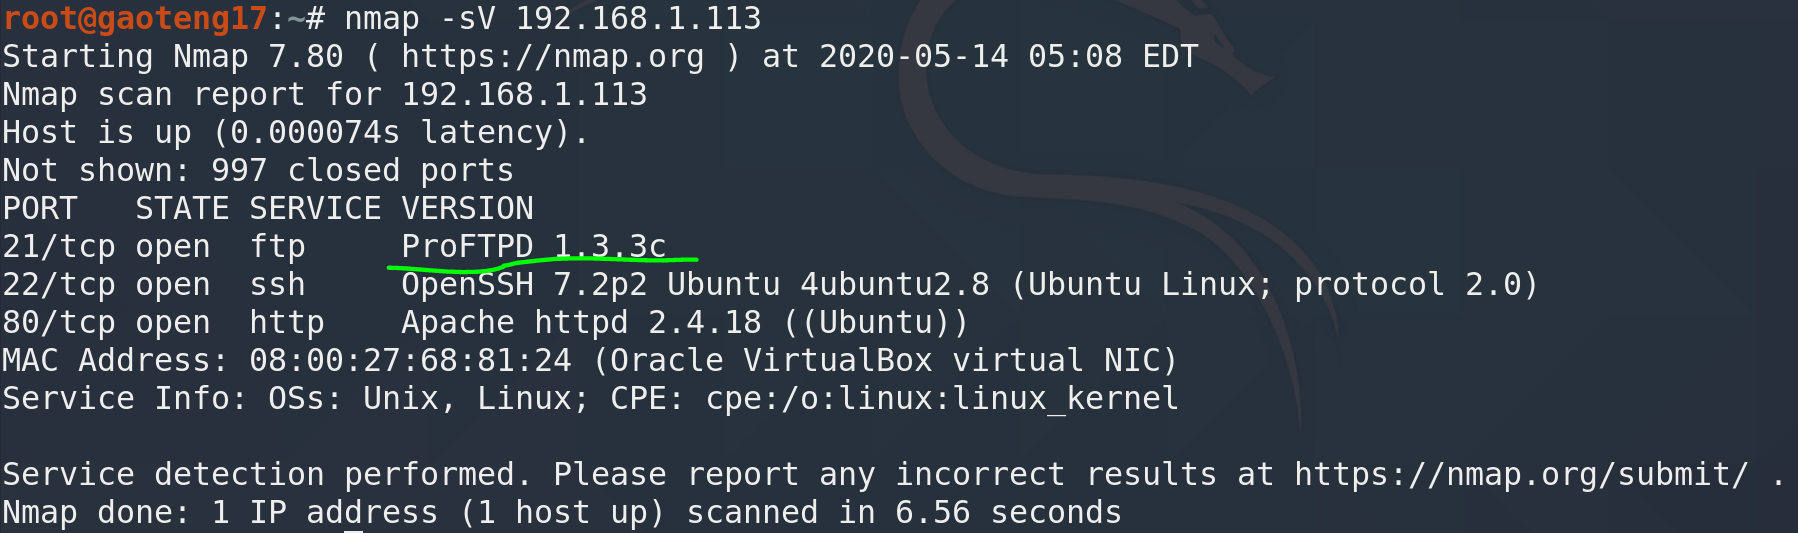Click the cpe:/o:linux:linux_kernel text
This screenshot has width=1798, height=533.
point(942,399)
